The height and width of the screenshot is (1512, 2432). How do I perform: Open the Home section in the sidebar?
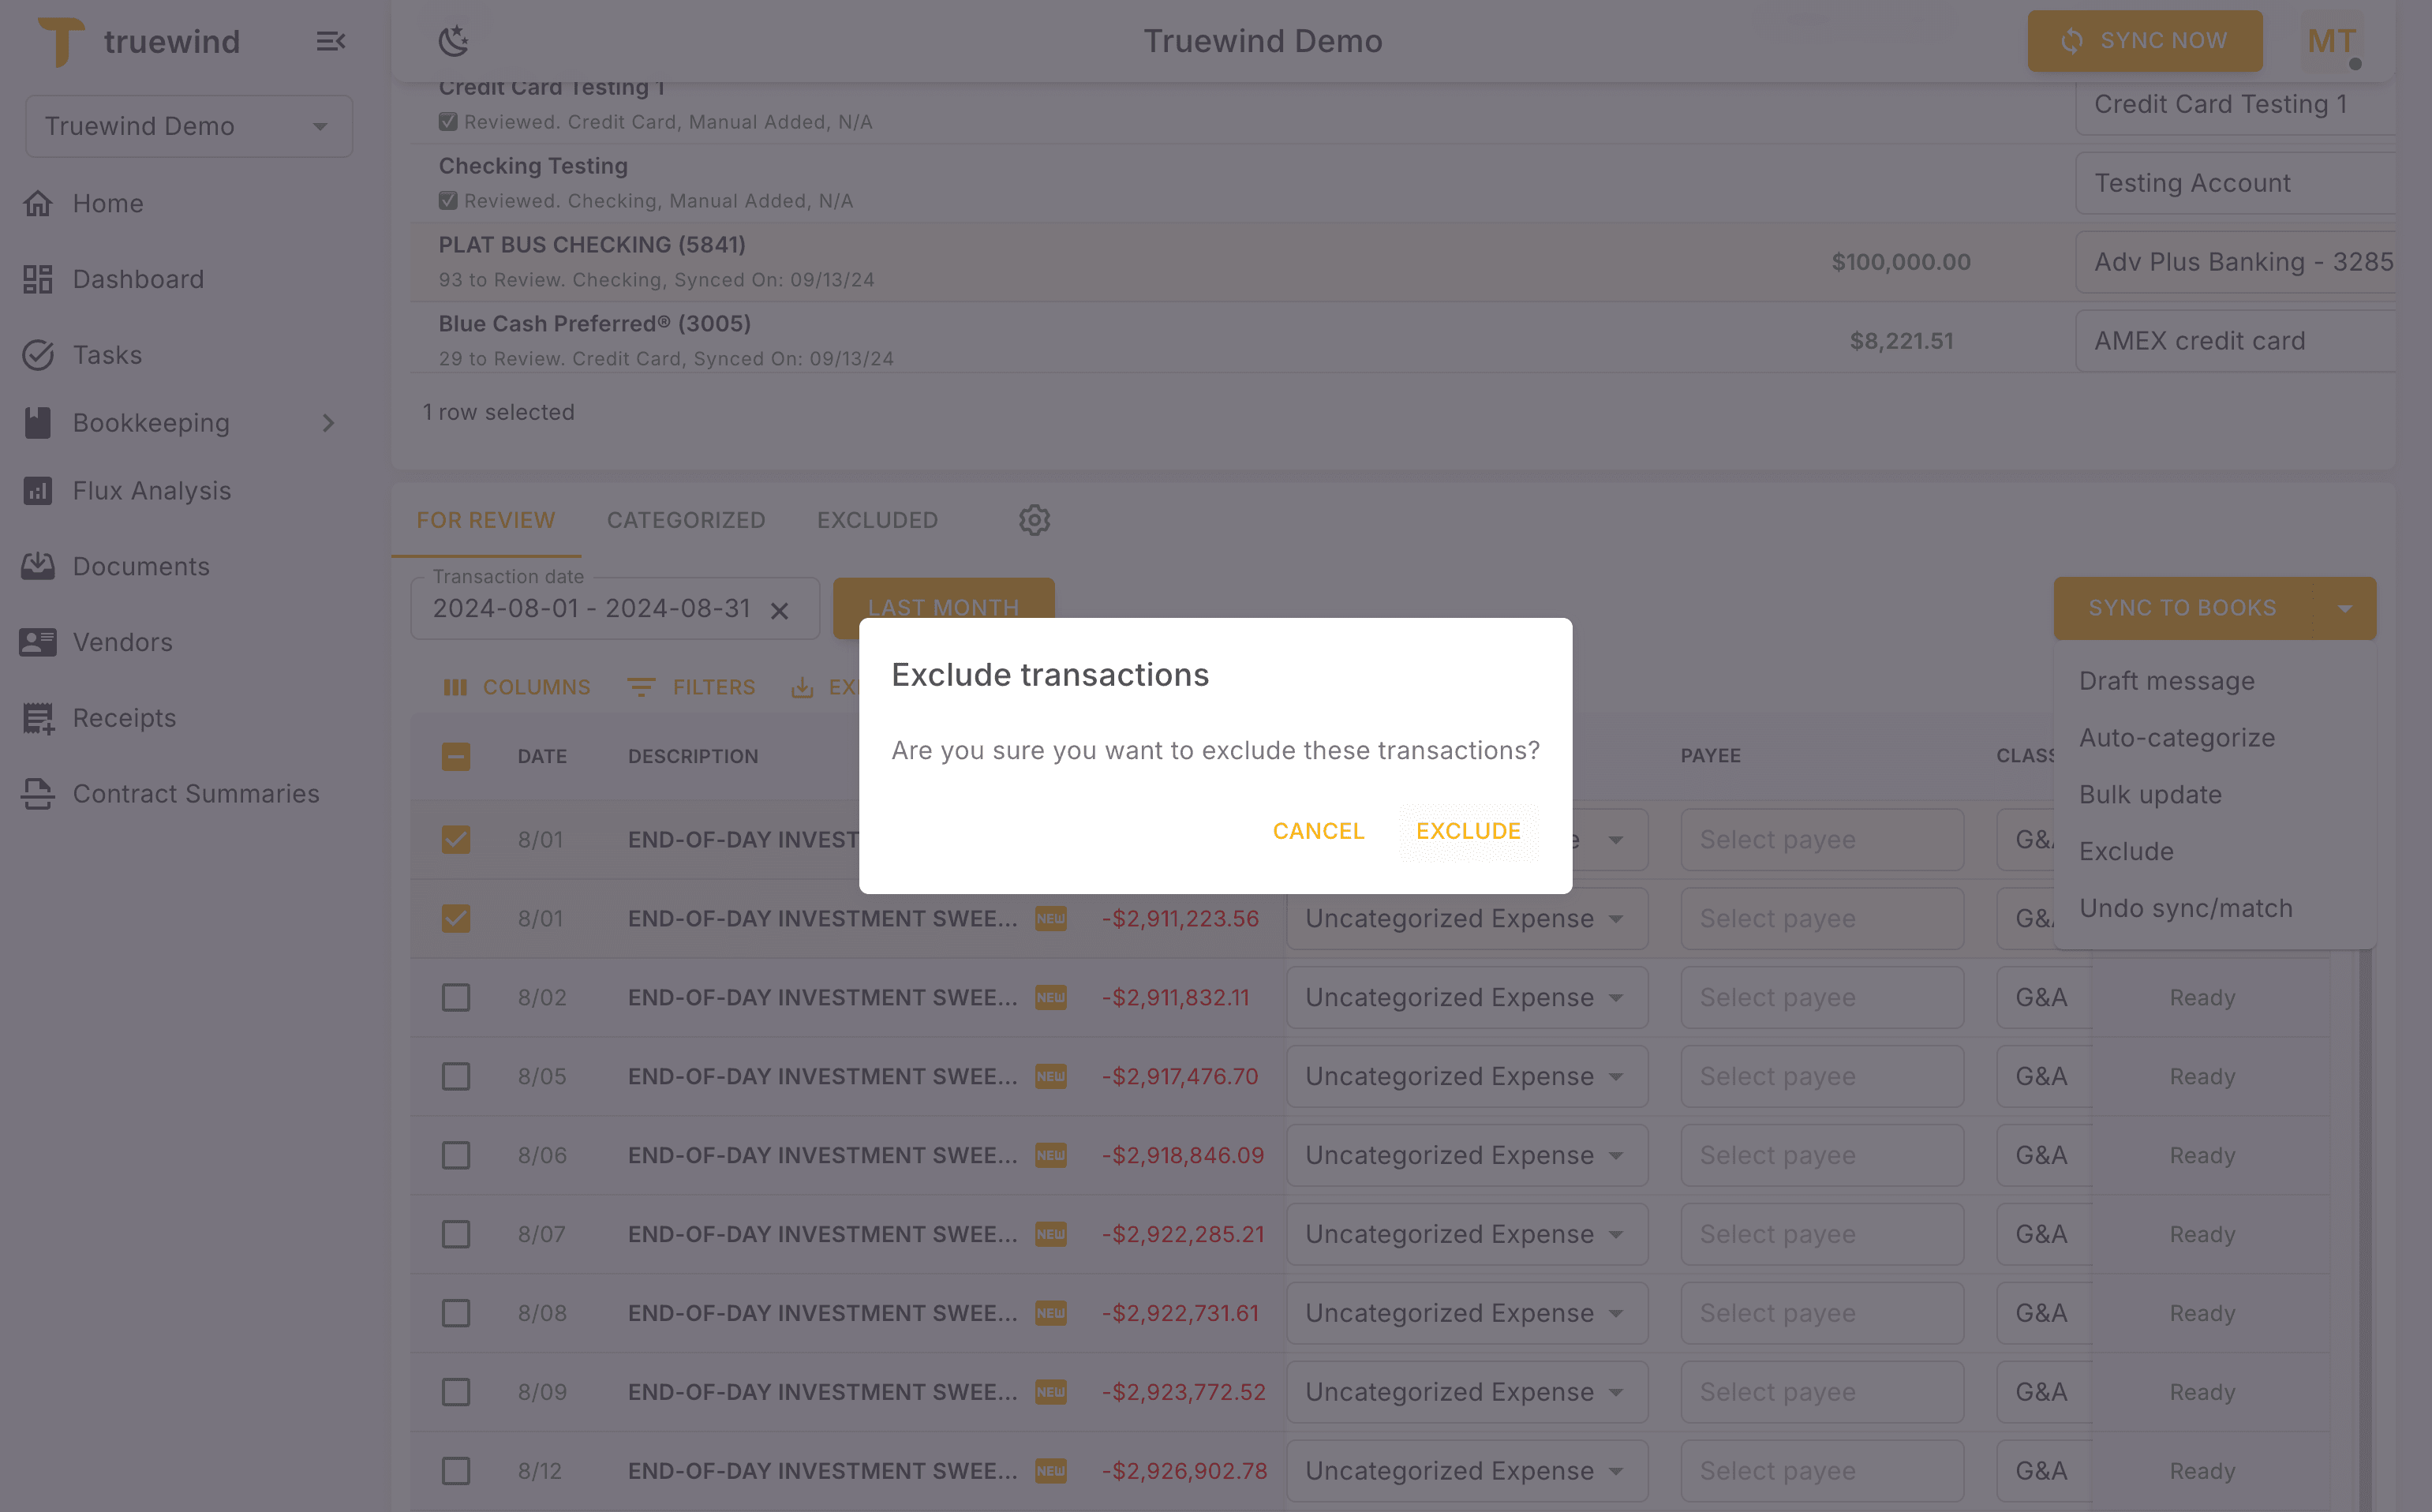[x=106, y=203]
